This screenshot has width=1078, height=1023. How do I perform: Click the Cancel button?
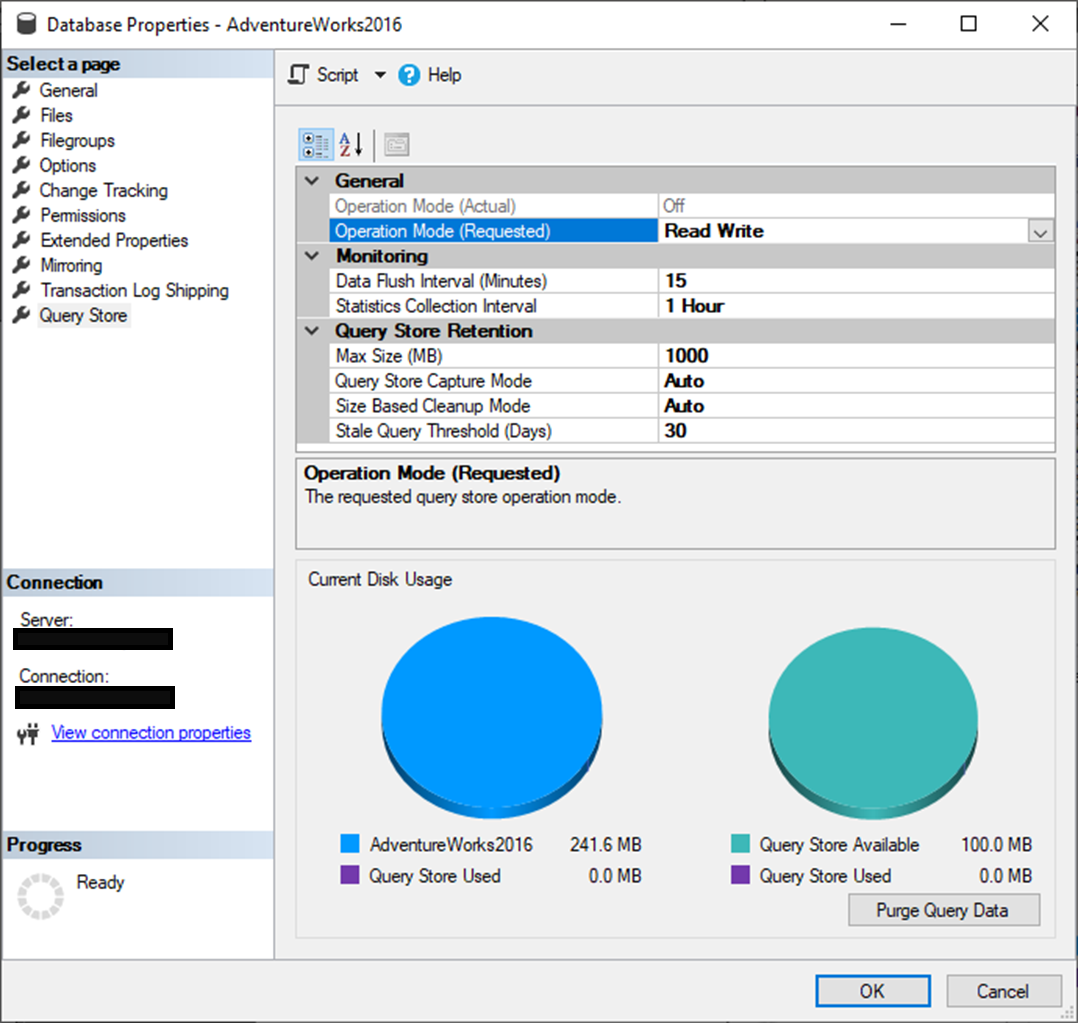click(1003, 991)
